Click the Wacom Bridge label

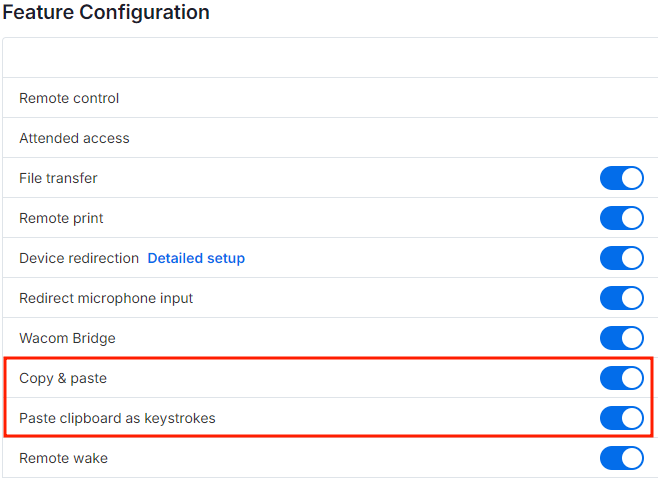pyautogui.click(x=67, y=338)
